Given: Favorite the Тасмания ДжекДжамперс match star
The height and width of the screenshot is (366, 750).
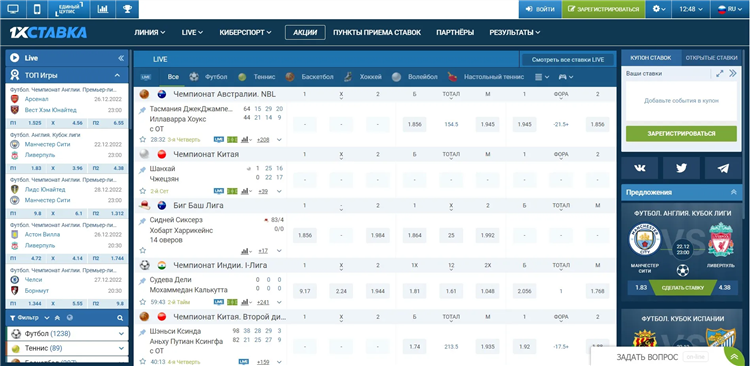Looking at the screenshot, I should point(143,140).
